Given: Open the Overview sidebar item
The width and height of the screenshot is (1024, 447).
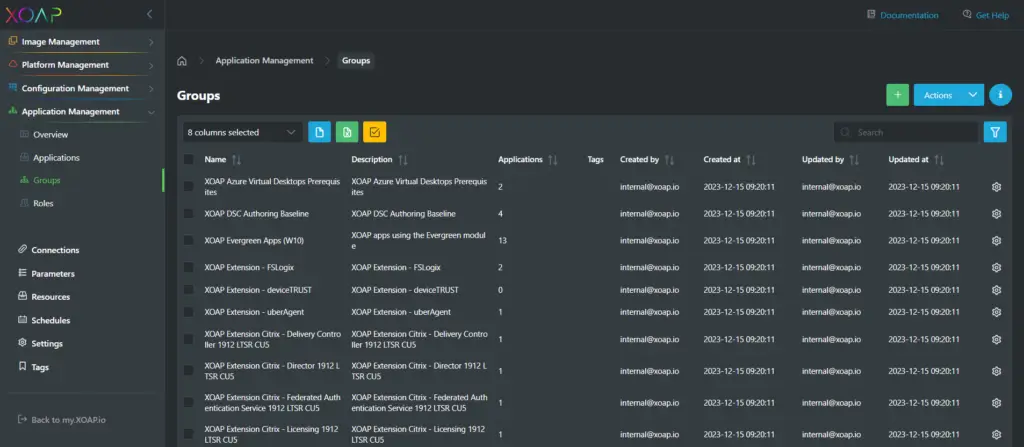Looking at the screenshot, I should click(50, 135).
